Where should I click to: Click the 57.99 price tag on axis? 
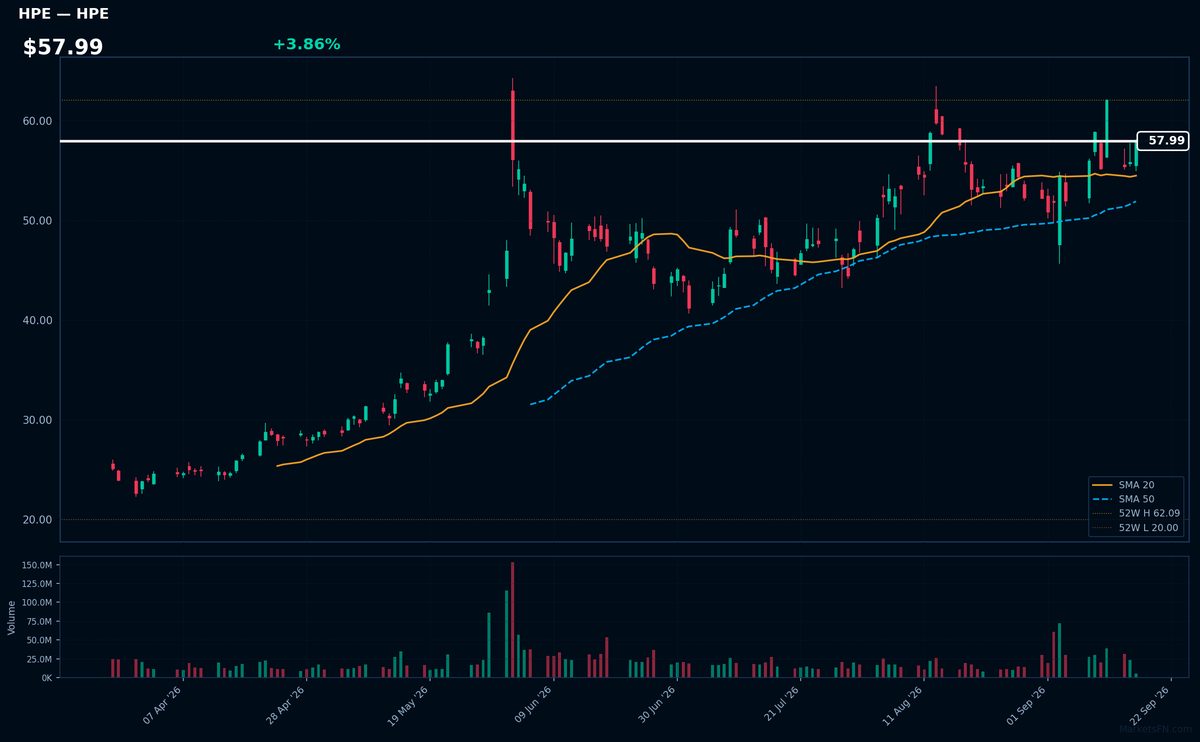tap(1163, 141)
